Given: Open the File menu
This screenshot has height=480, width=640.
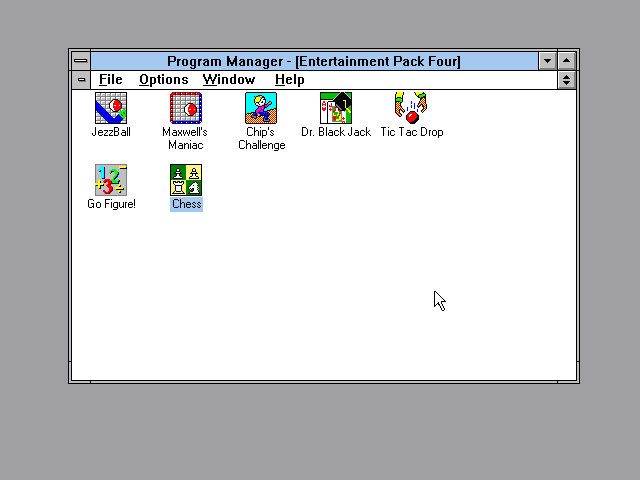Looking at the screenshot, I should [x=111, y=80].
